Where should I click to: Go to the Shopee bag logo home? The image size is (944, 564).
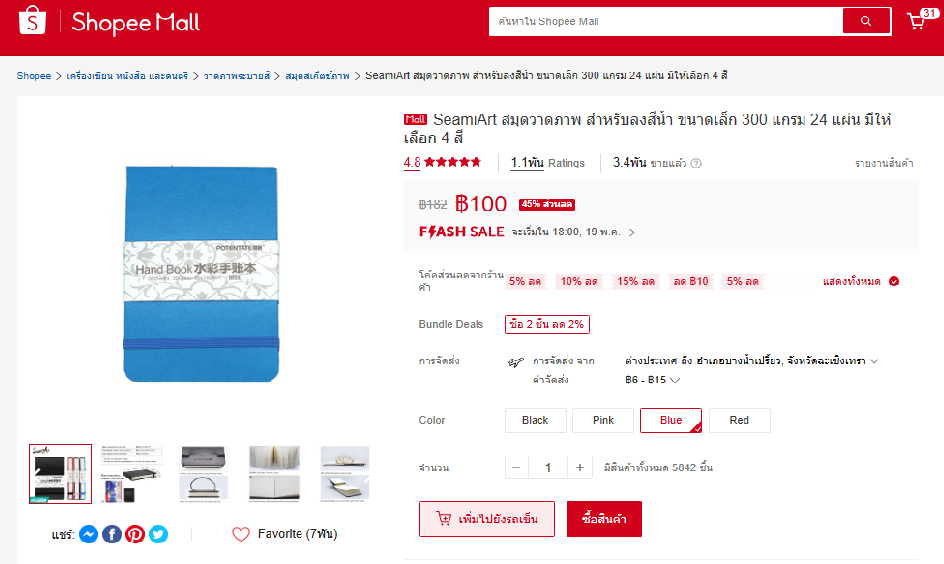(x=32, y=20)
